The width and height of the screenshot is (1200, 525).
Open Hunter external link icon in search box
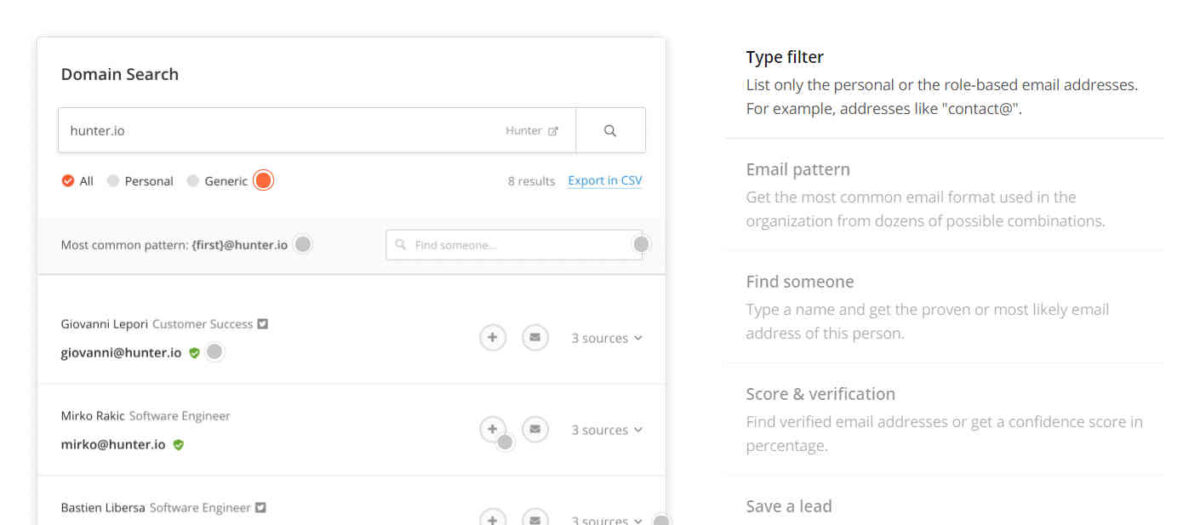coord(553,131)
